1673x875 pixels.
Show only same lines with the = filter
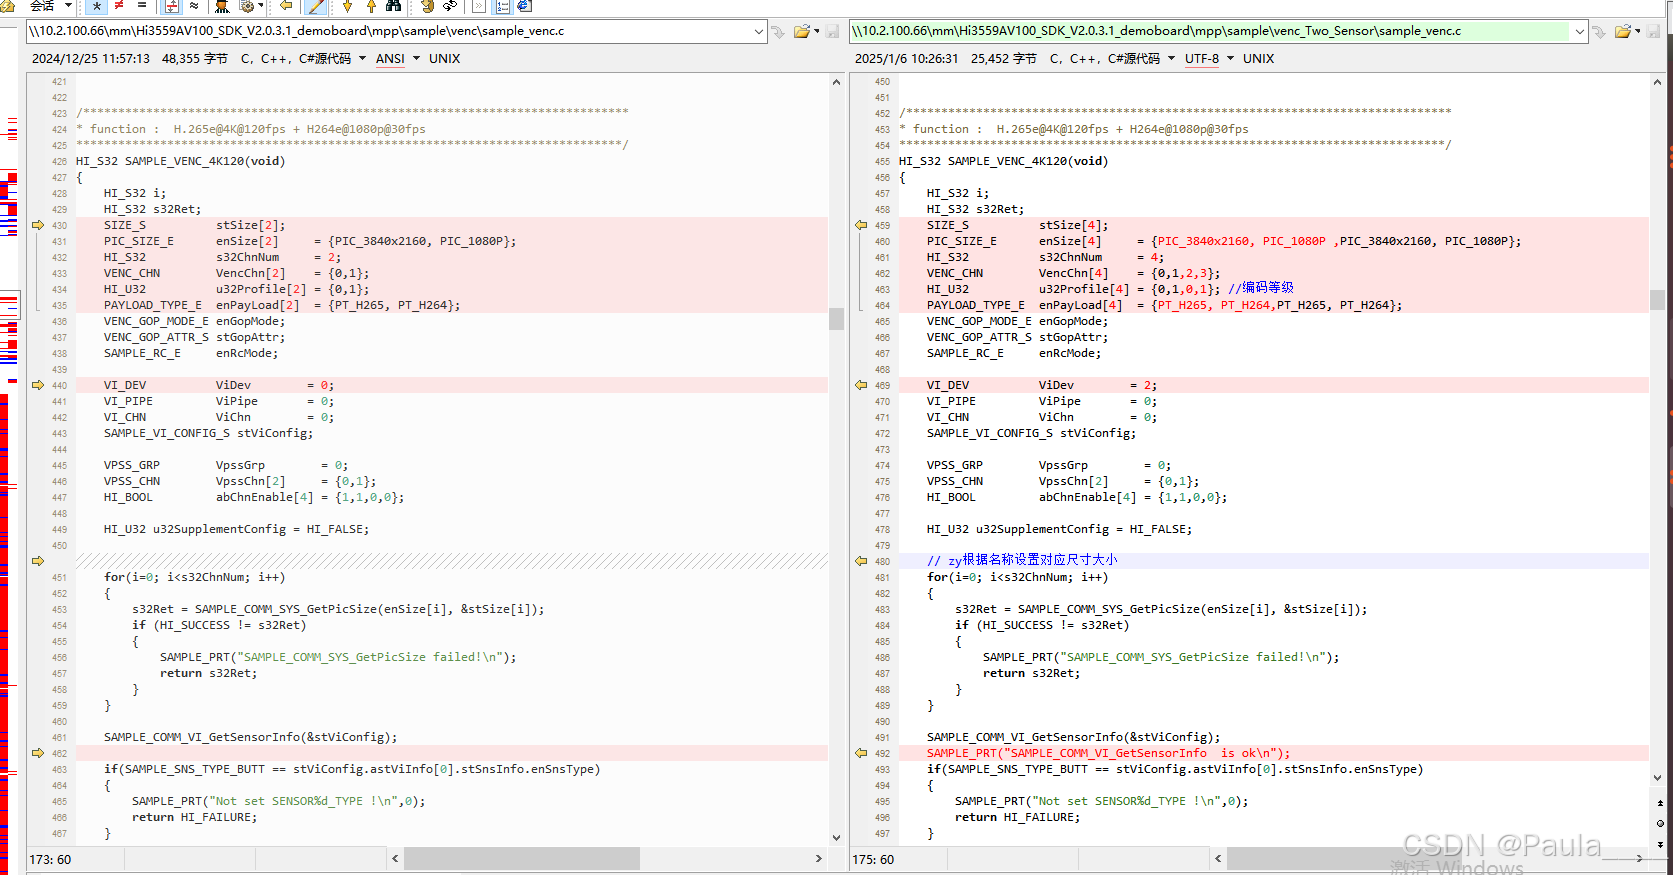(x=142, y=6)
